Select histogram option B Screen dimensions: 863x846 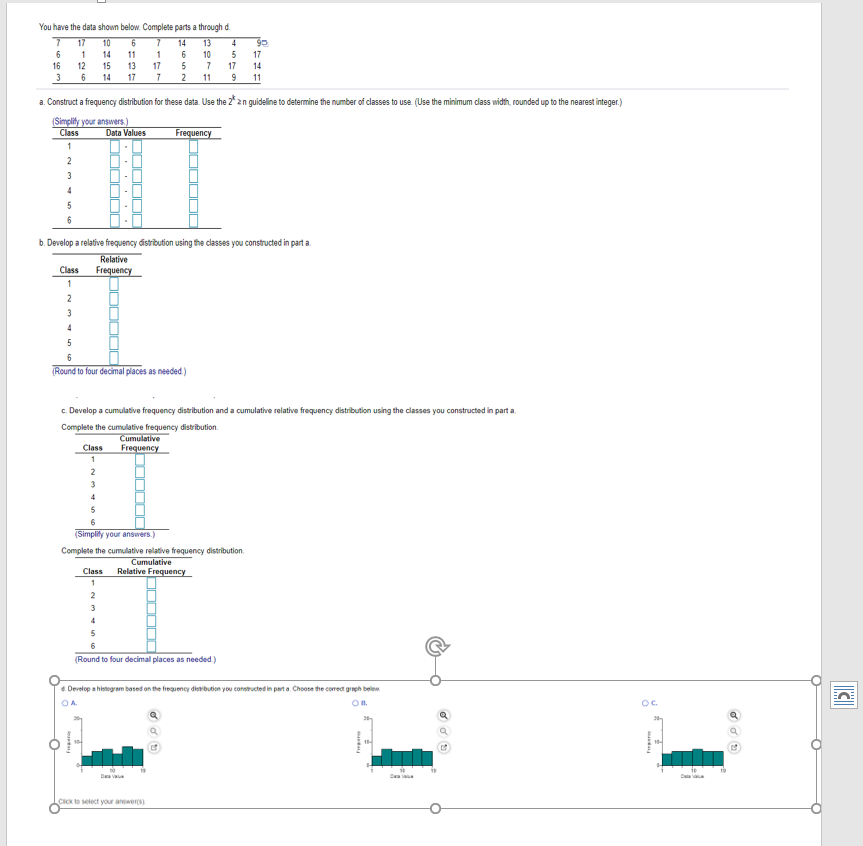coord(355,704)
